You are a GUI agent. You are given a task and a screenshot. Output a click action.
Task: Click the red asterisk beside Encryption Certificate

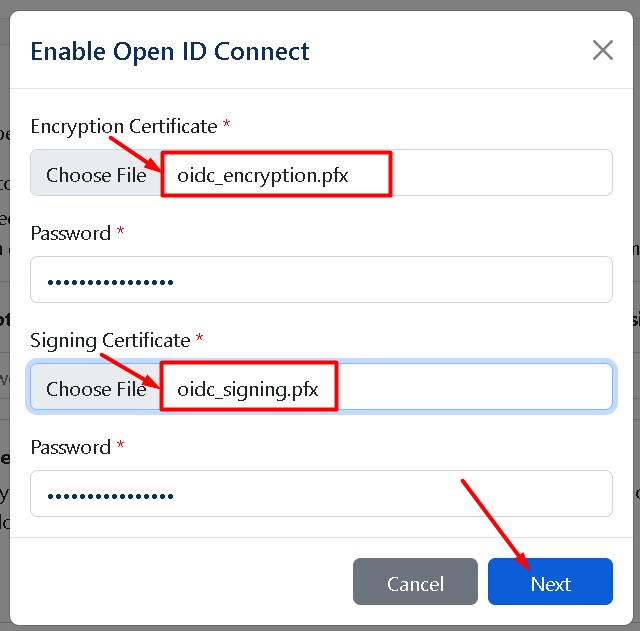[x=226, y=125]
